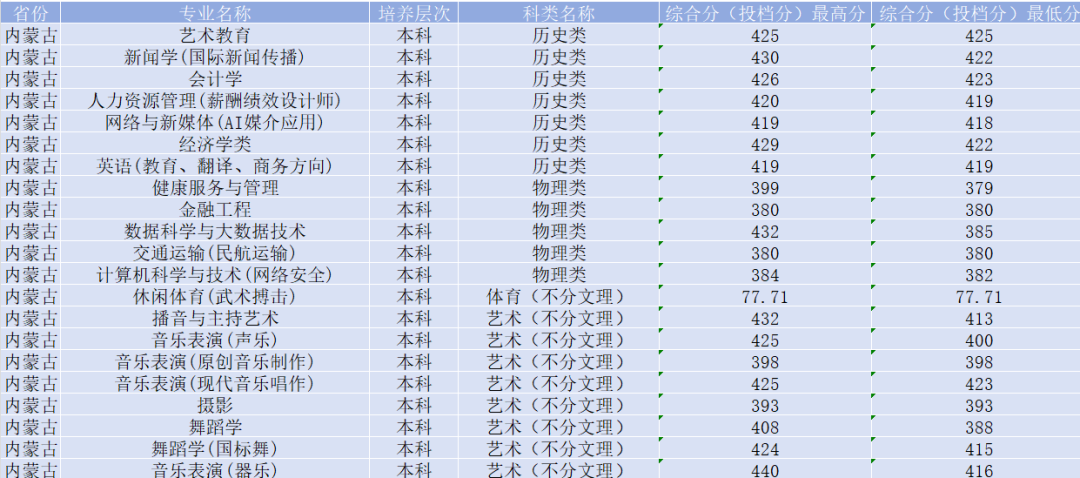Select the 摄影 major cell
Image resolution: width=1080 pixels, height=478 pixels.
click(x=215, y=406)
